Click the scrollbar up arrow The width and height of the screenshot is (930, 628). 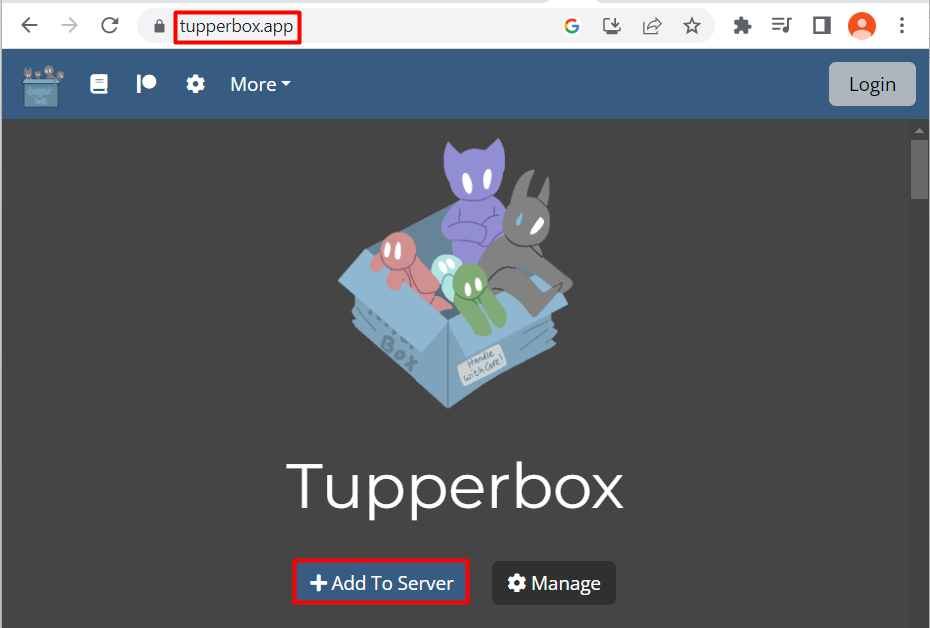pos(919,130)
